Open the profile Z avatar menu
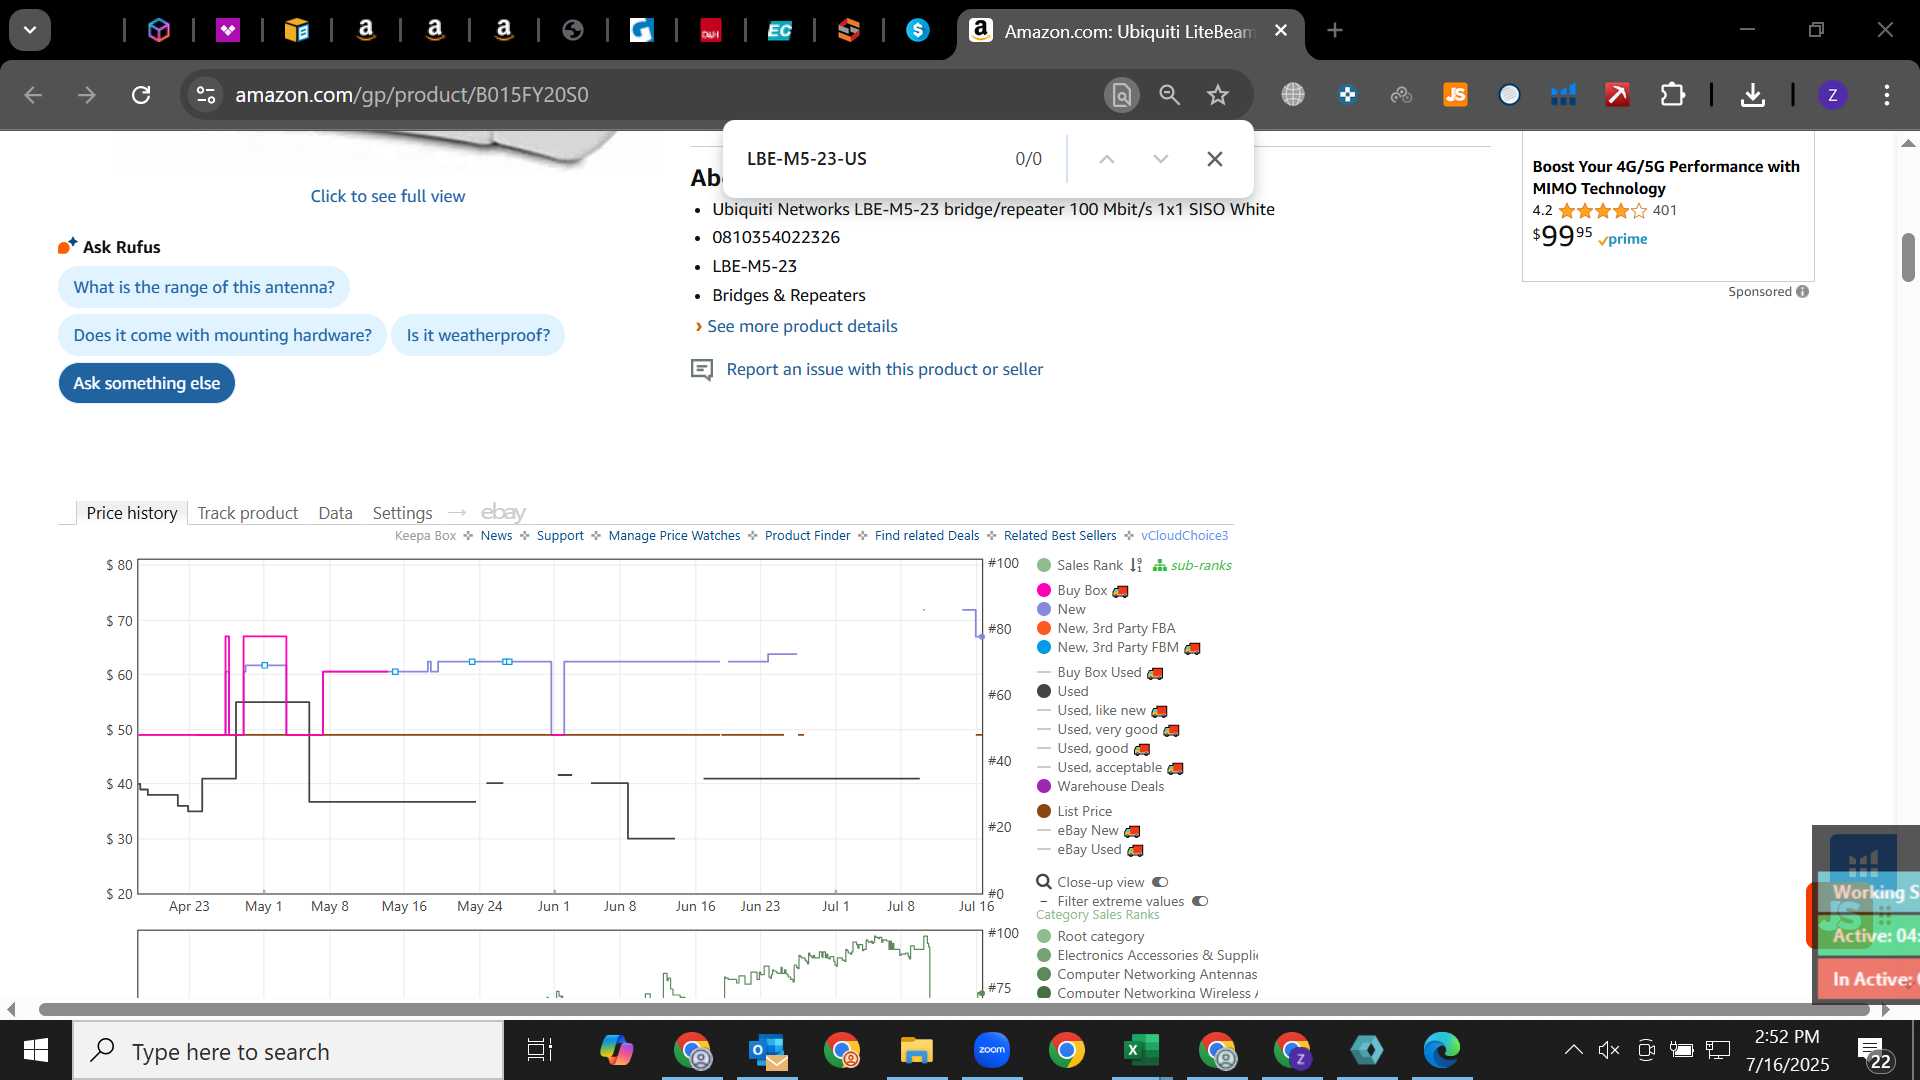Viewport: 1920px width, 1080px height. coord(1832,95)
